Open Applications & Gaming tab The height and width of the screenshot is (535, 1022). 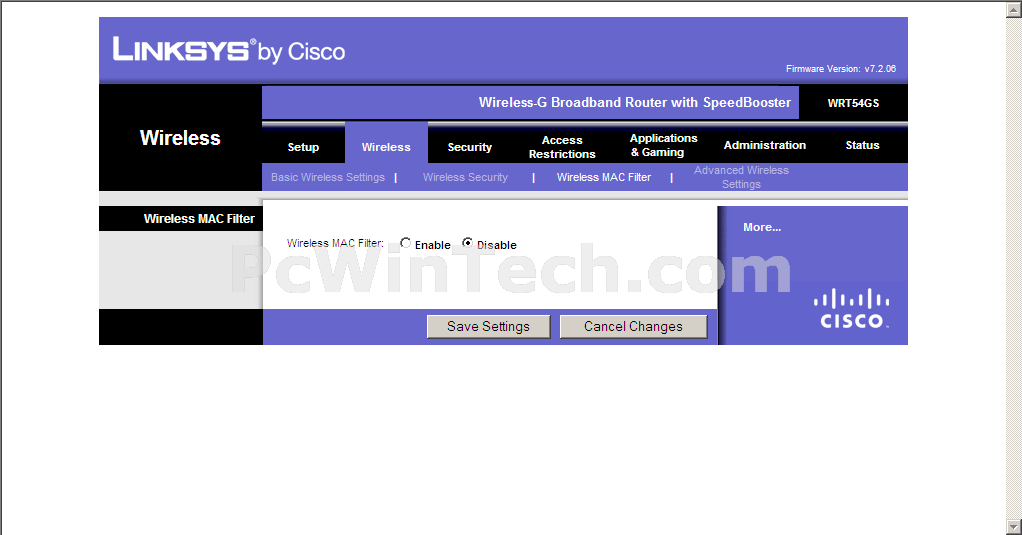[x=663, y=145]
